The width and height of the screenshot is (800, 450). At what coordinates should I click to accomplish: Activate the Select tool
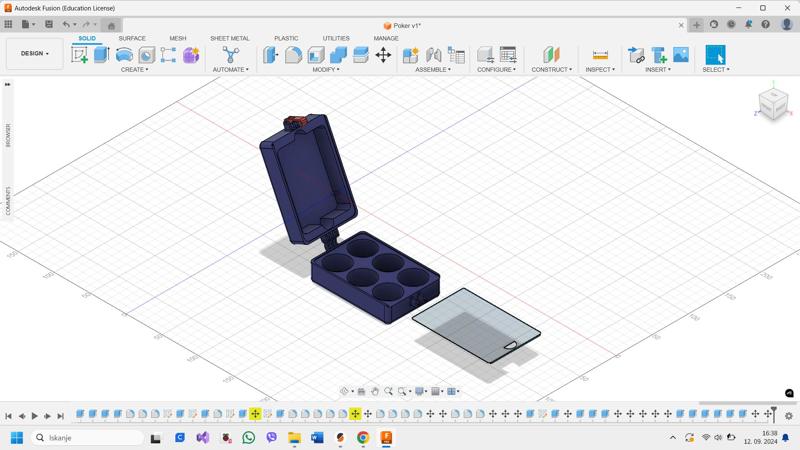[x=715, y=55]
